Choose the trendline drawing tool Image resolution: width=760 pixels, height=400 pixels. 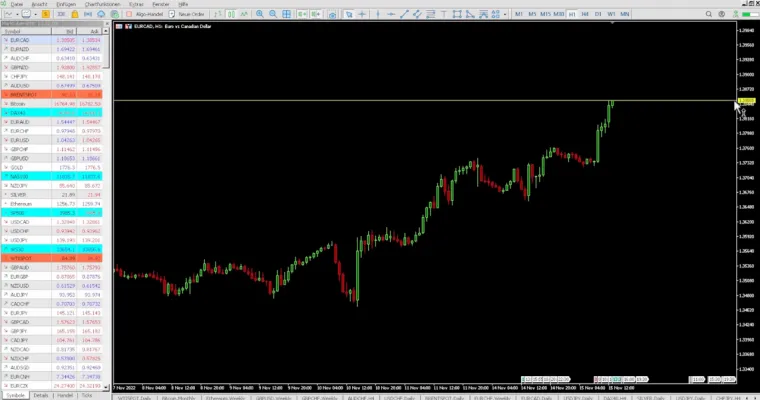[x=404, y=14]
